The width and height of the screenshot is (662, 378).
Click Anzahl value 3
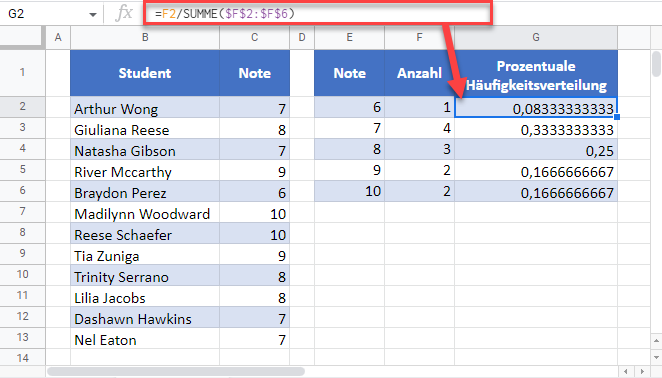coord(419,149)
